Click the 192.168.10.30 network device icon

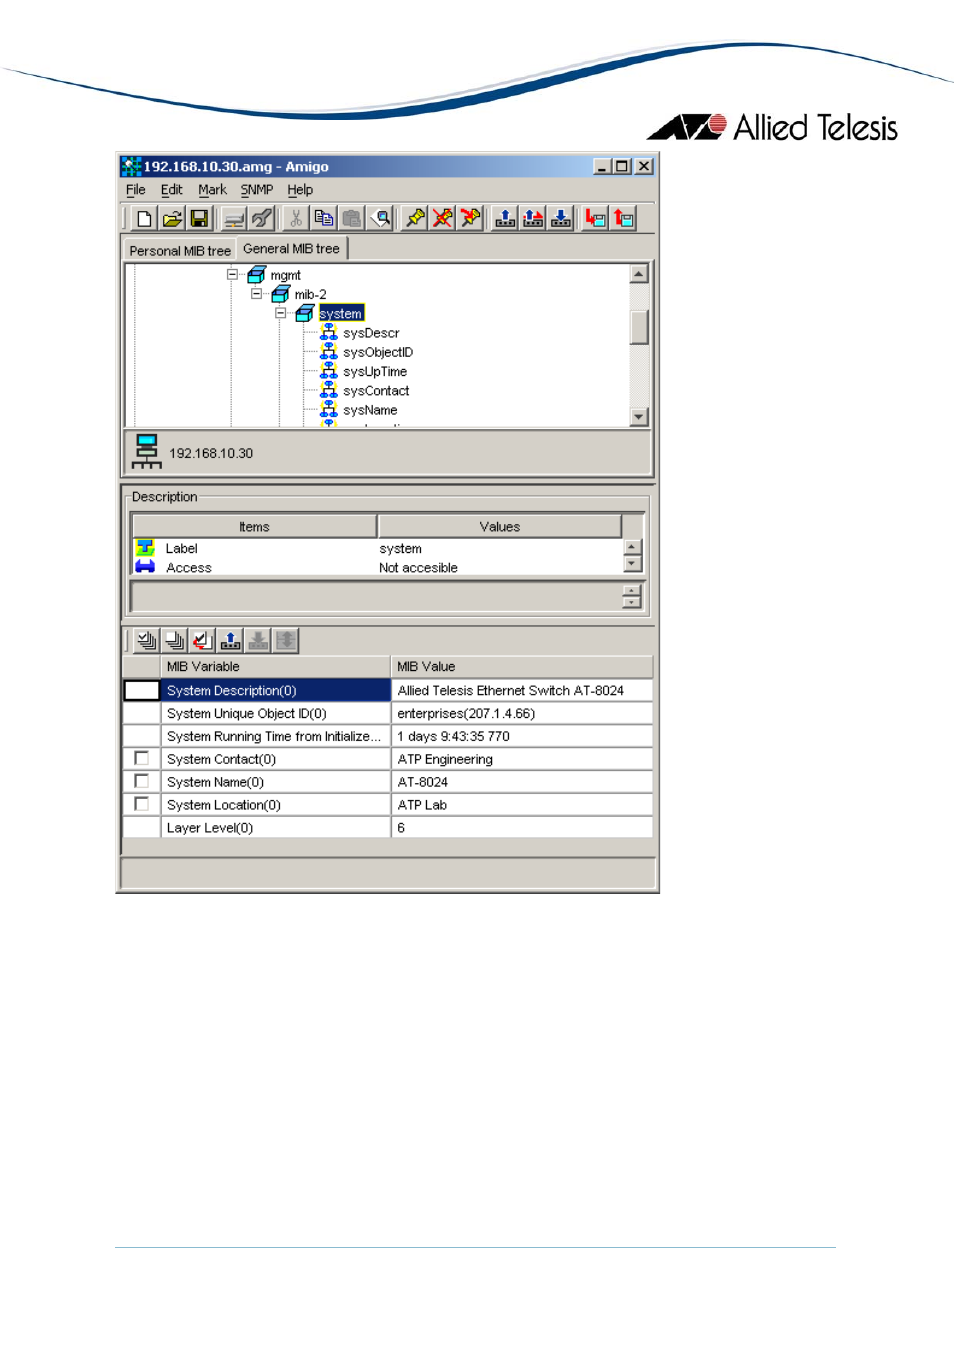[x=146, y=452]
